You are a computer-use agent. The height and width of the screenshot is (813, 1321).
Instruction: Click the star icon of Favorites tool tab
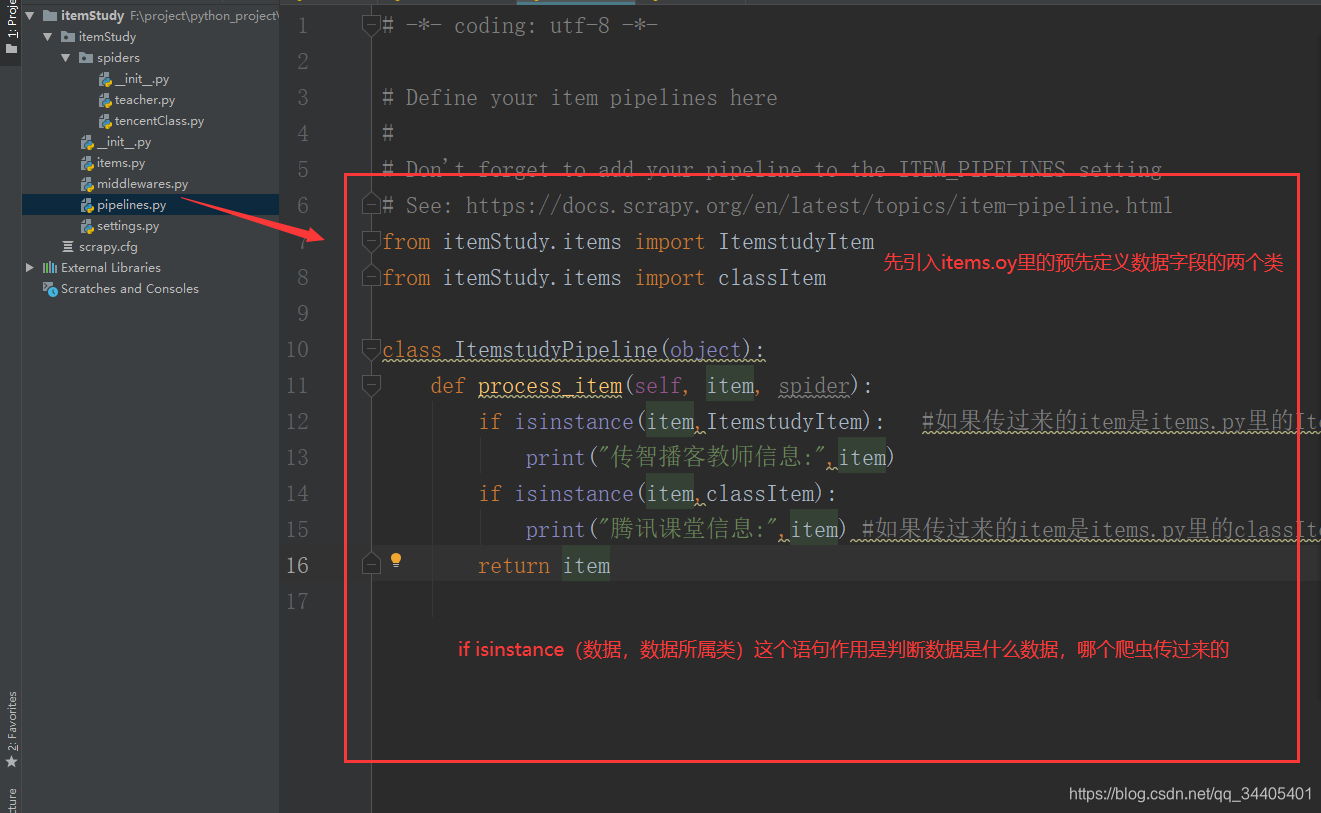point(11,762)
